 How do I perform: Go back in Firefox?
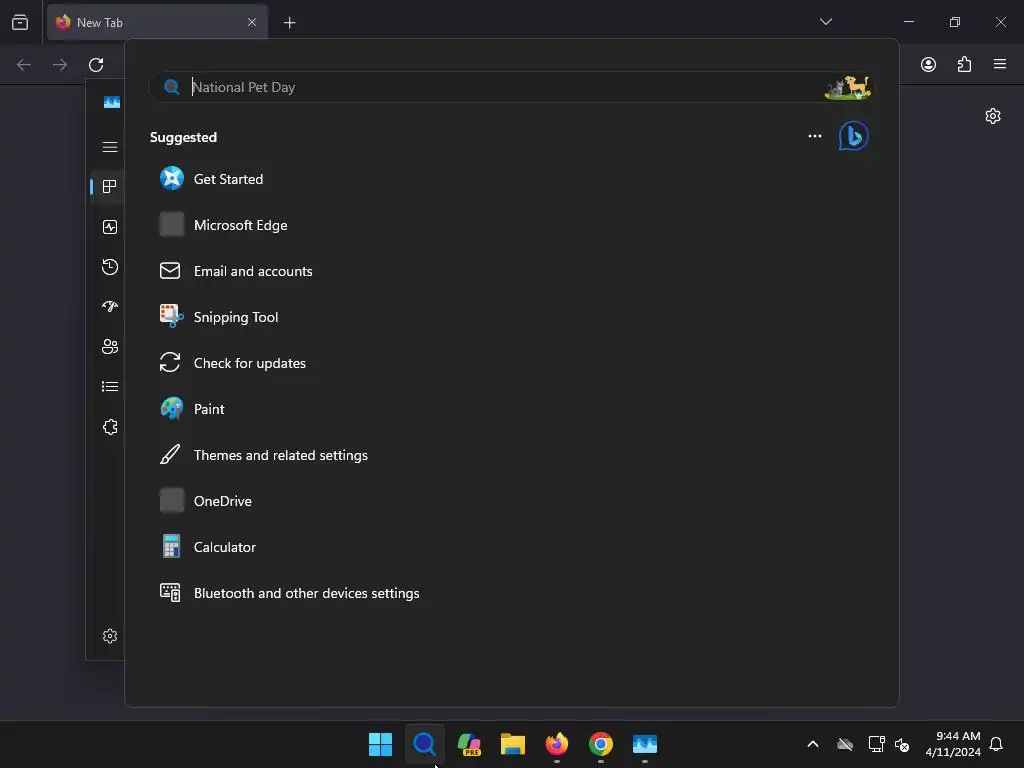[x=24, y=65]
